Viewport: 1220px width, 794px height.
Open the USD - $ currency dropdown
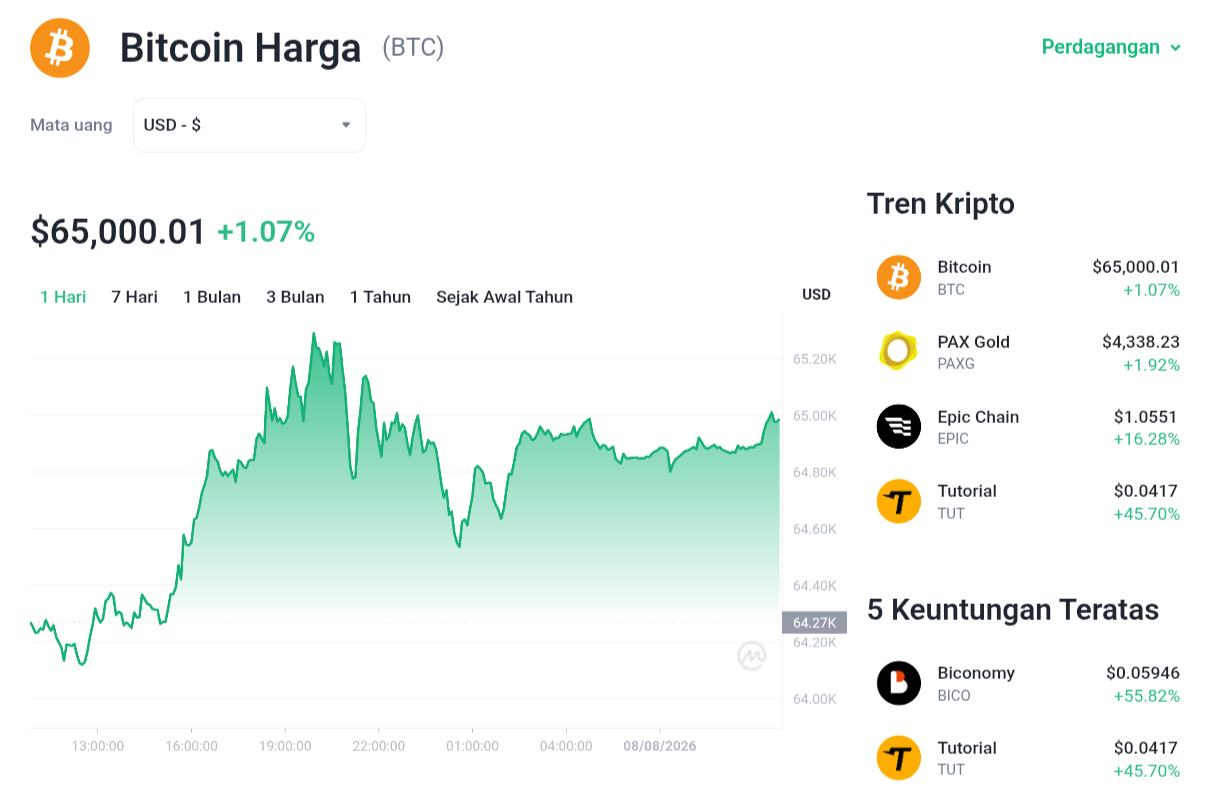point(249,125)
